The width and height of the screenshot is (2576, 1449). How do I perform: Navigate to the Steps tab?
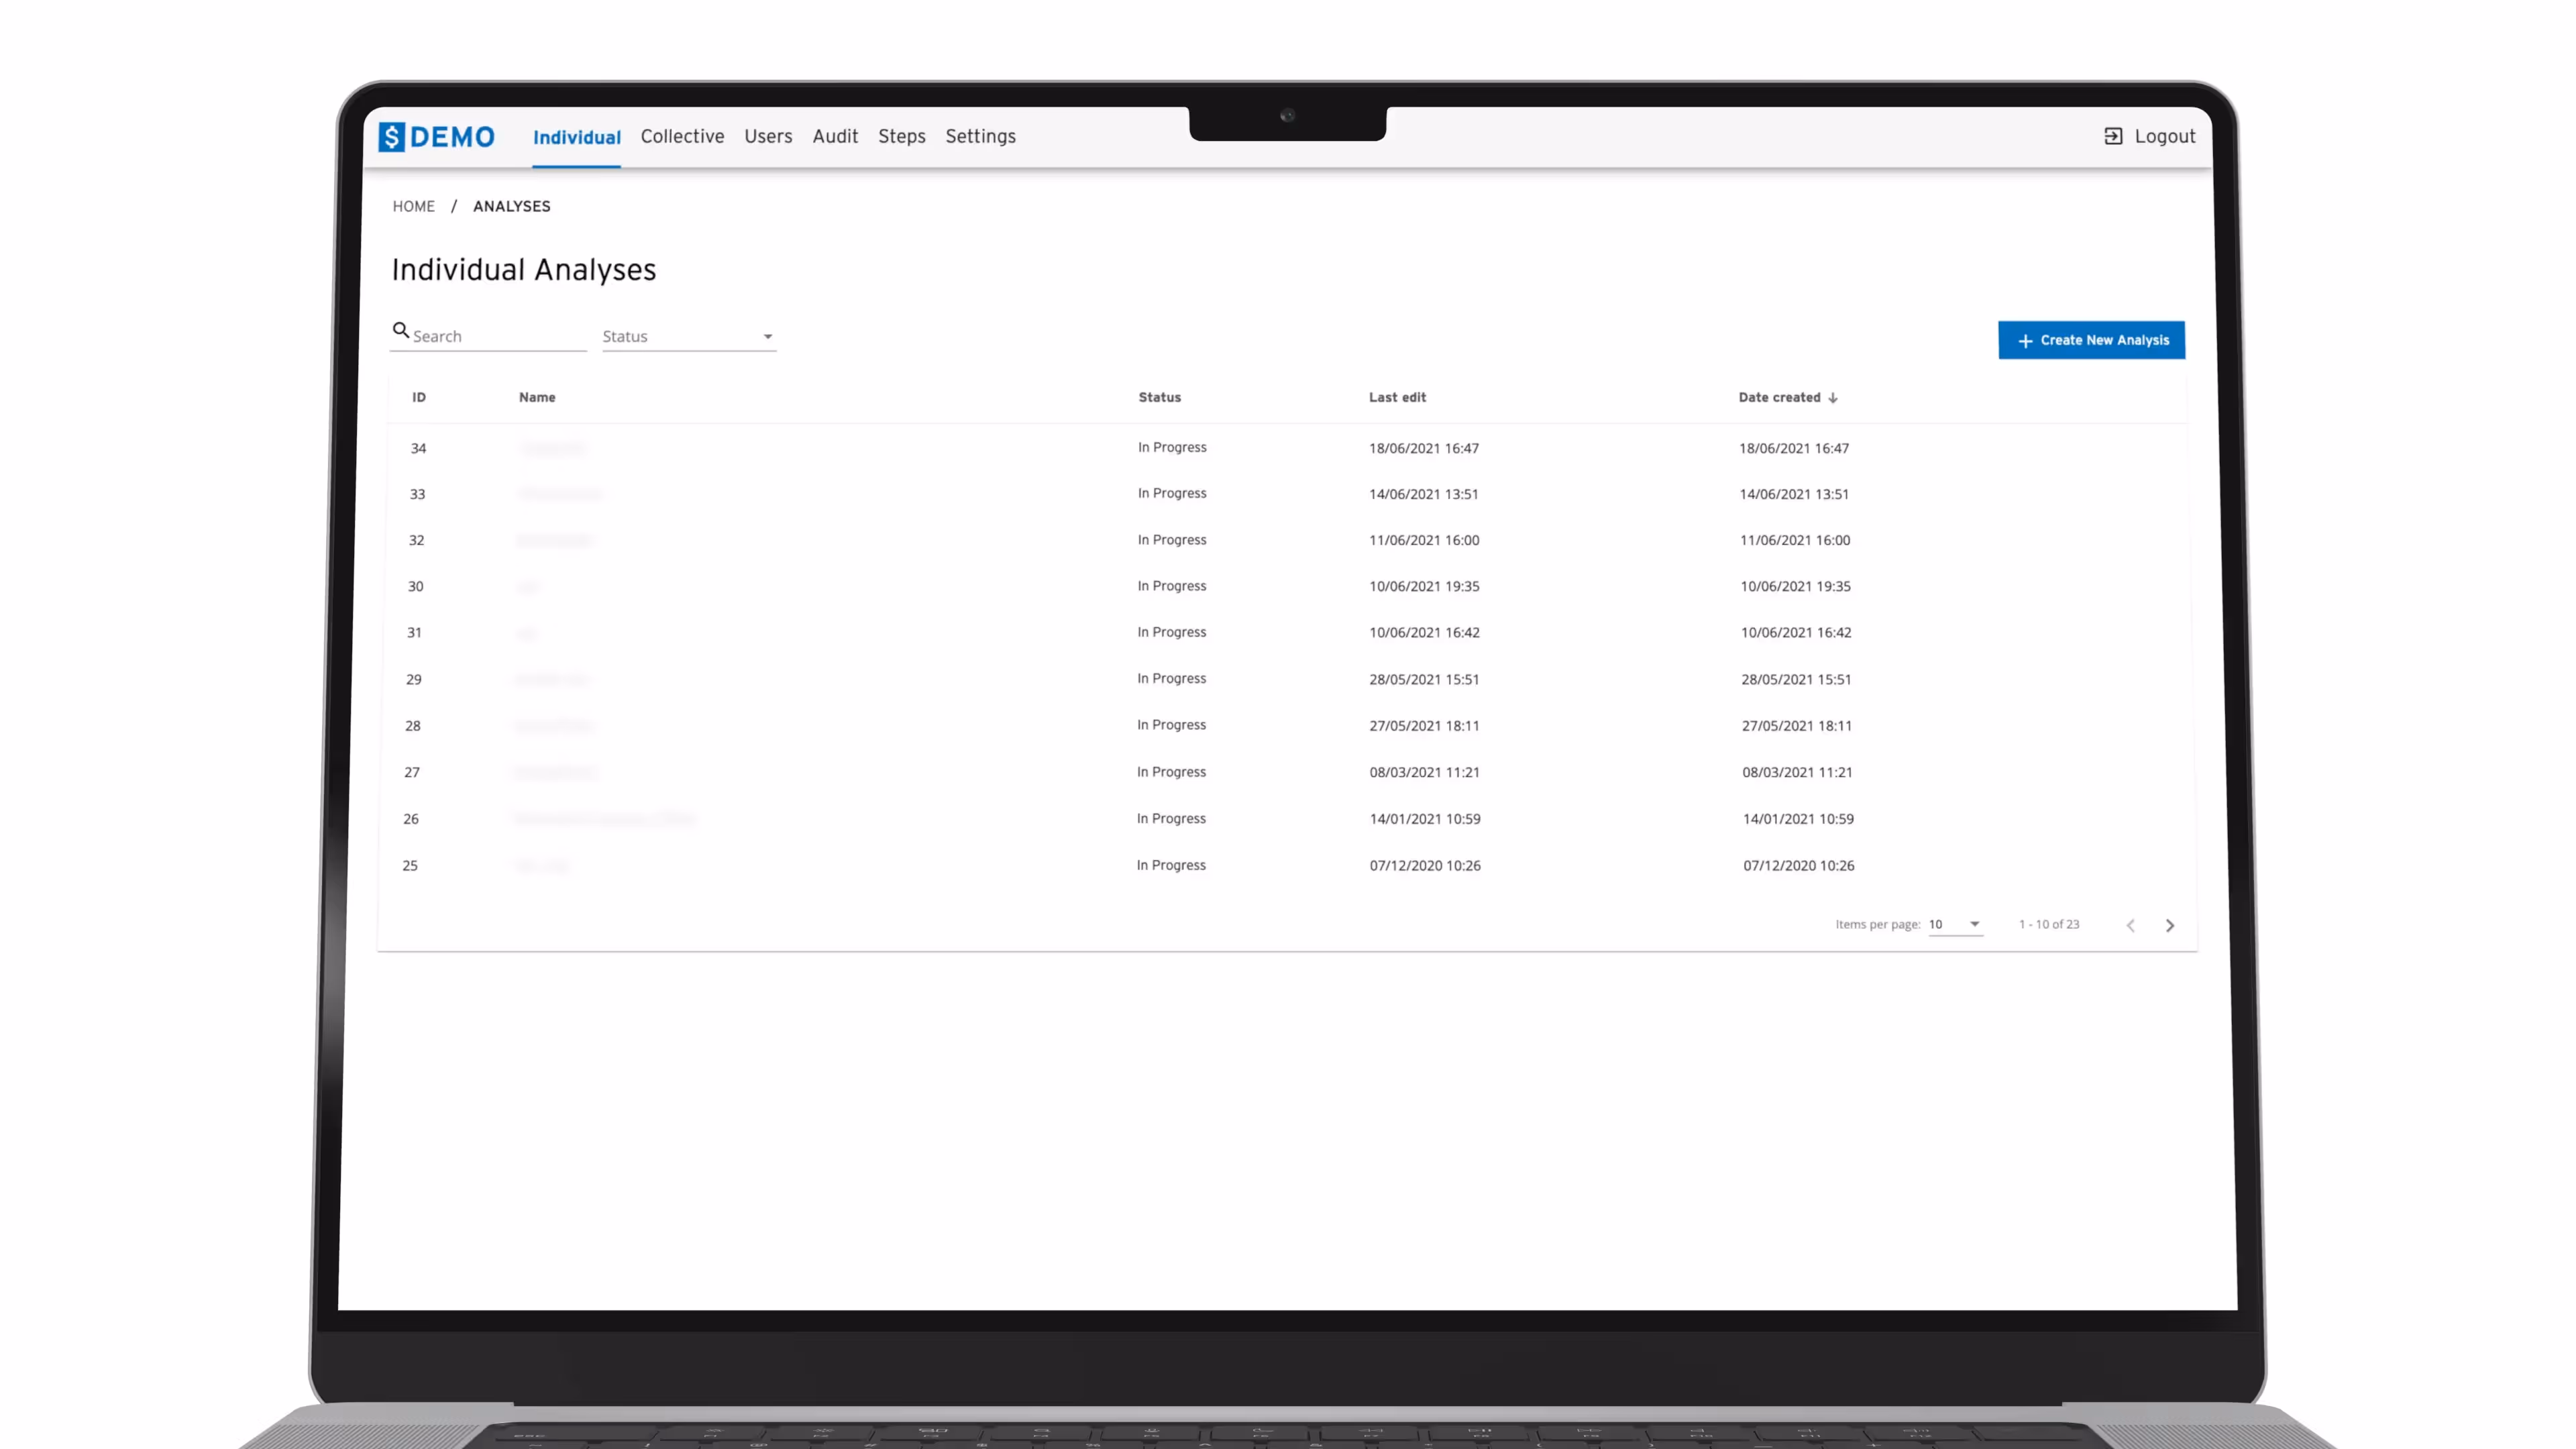tap(901, 137)
